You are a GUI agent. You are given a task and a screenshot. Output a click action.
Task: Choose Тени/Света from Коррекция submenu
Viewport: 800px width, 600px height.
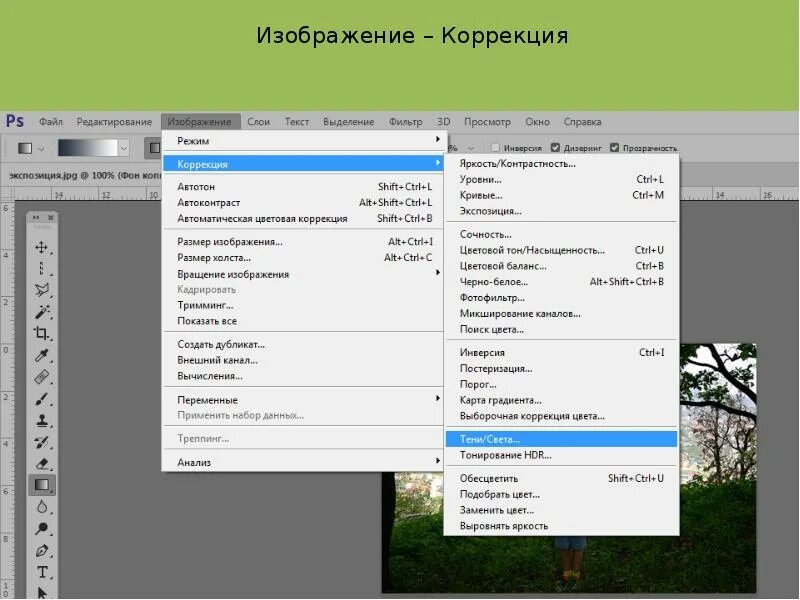click(561, 439)
